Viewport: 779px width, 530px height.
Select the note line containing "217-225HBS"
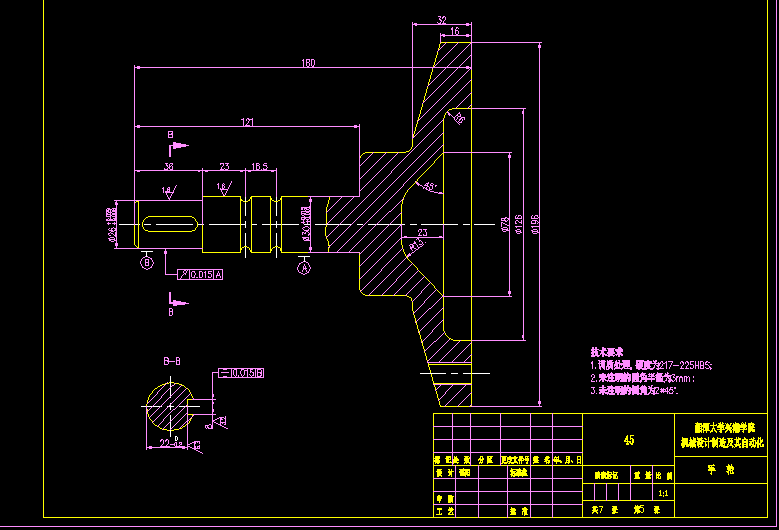(x=651, y=366)
